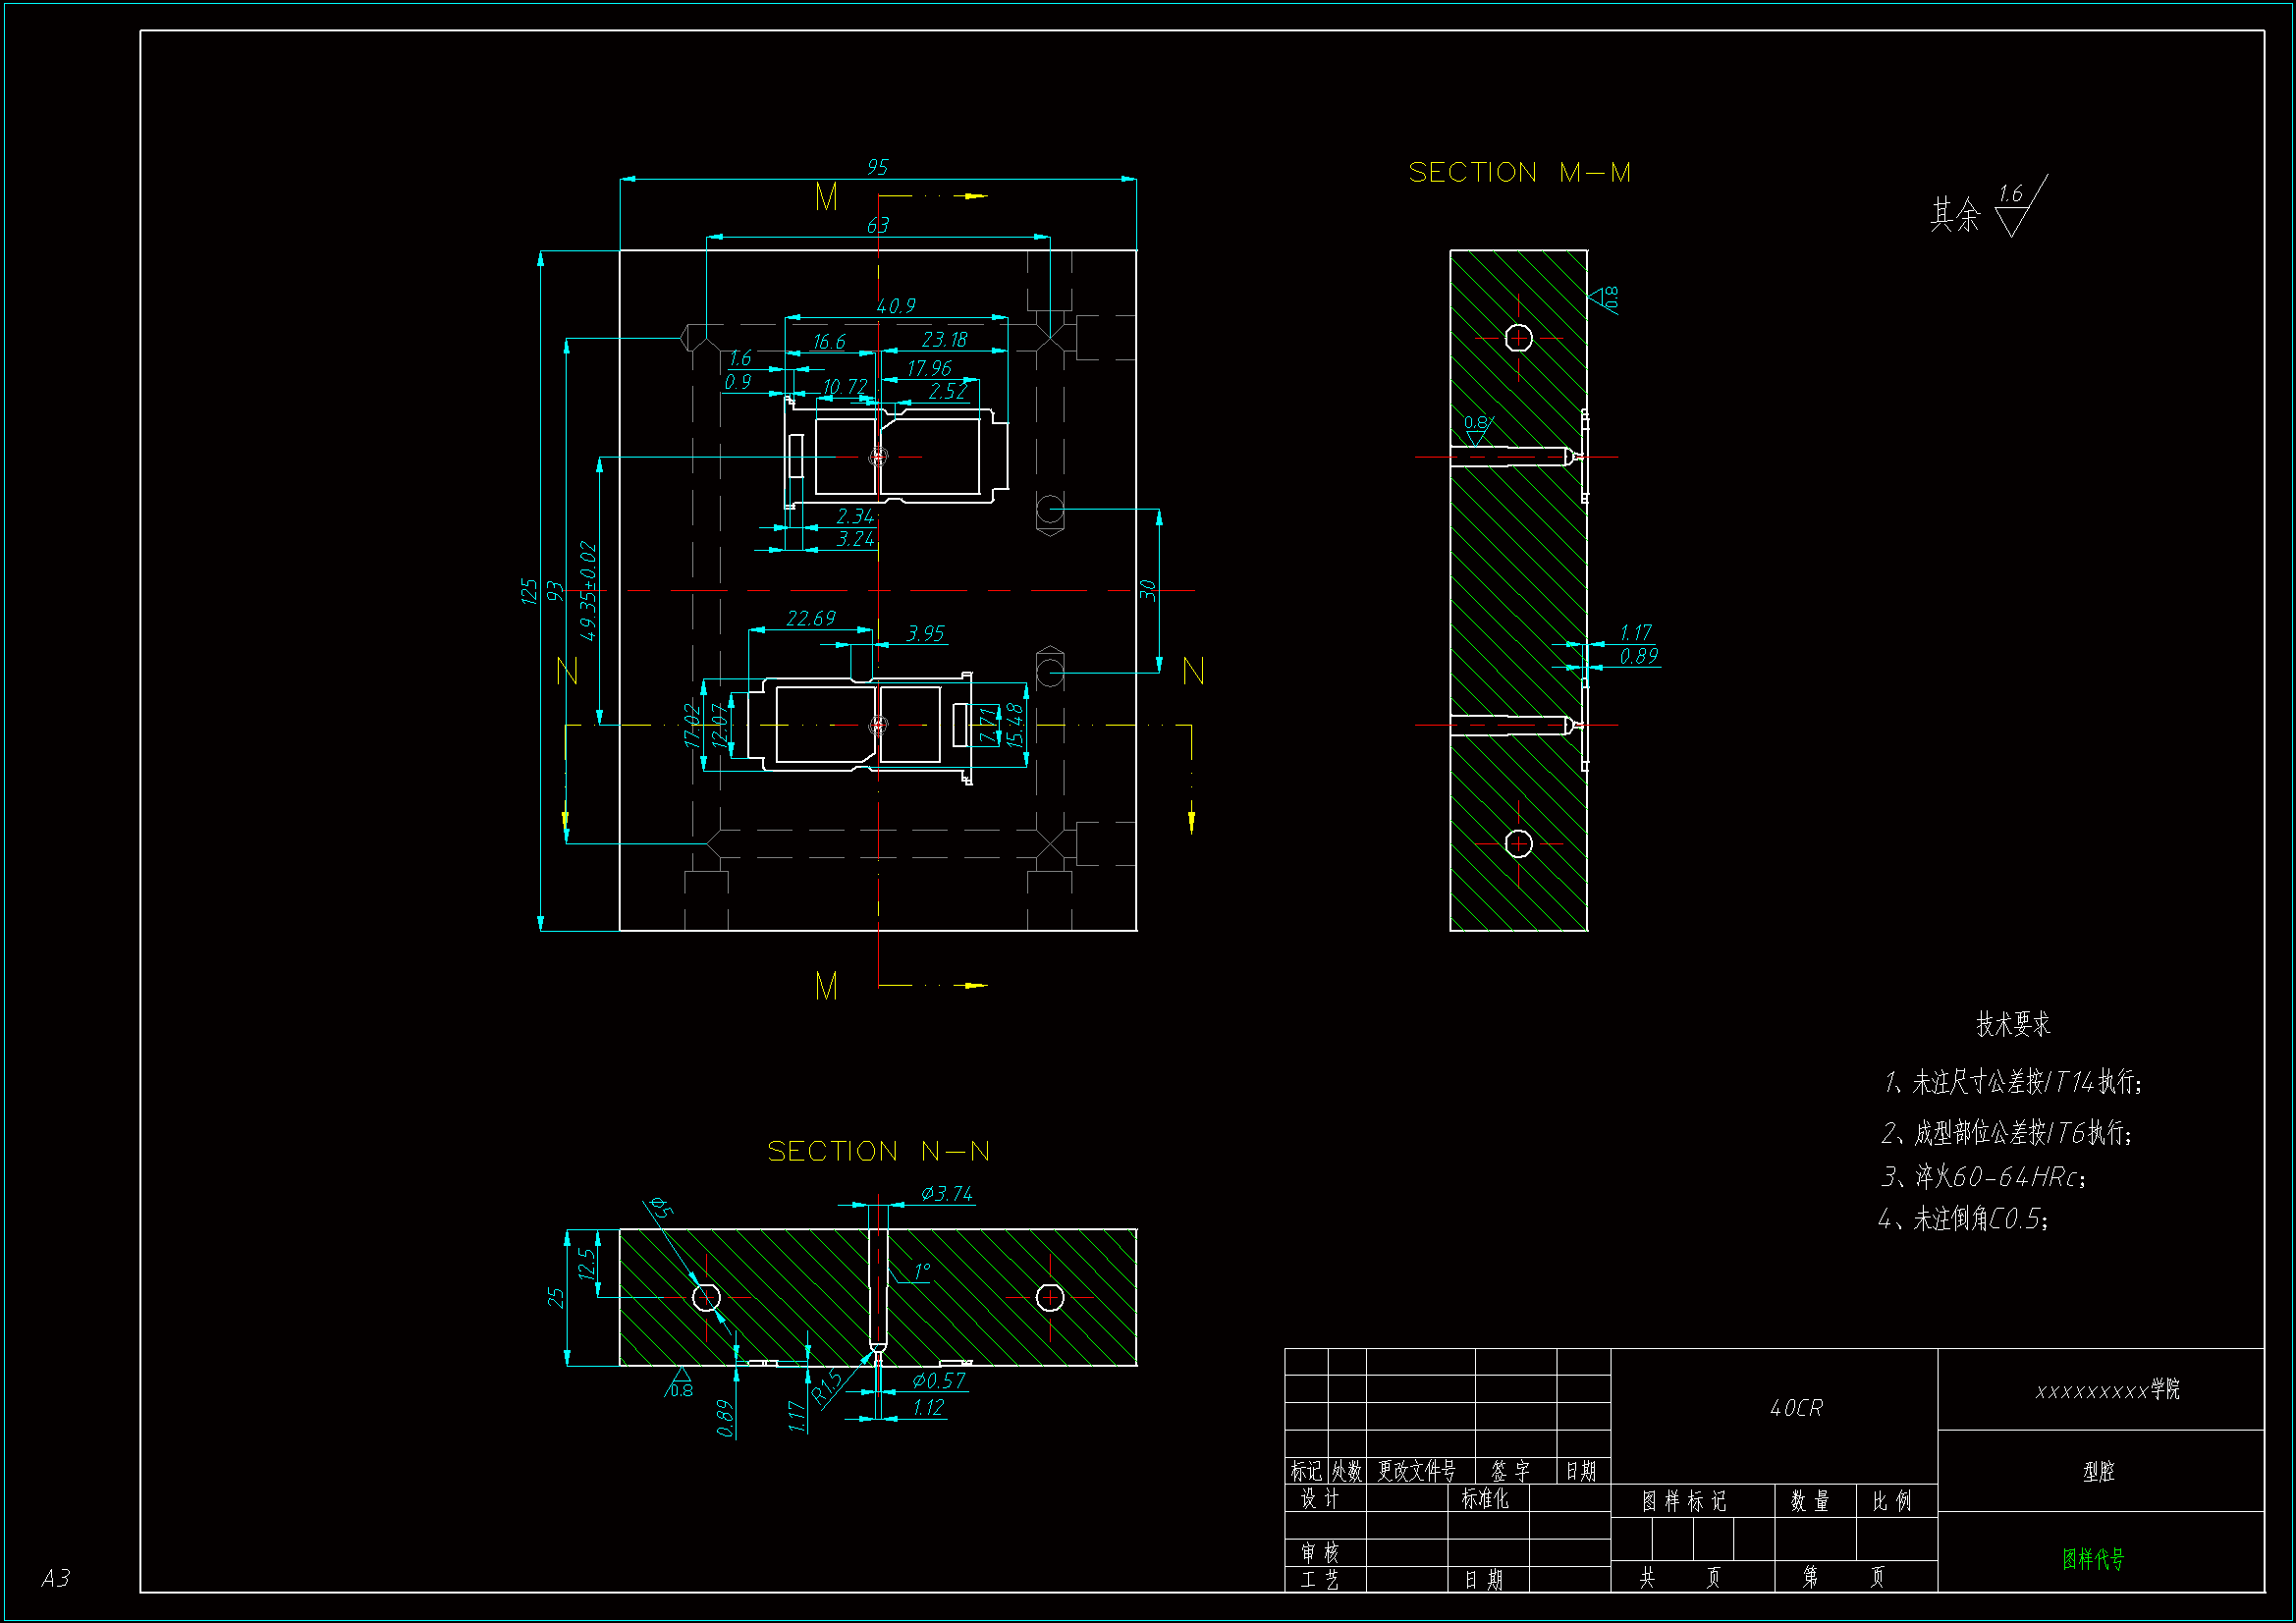Click the upper hole in Section M-M
Image resolution: width=2296 pixels, height=1623 pixels.
click(1518, 338)
